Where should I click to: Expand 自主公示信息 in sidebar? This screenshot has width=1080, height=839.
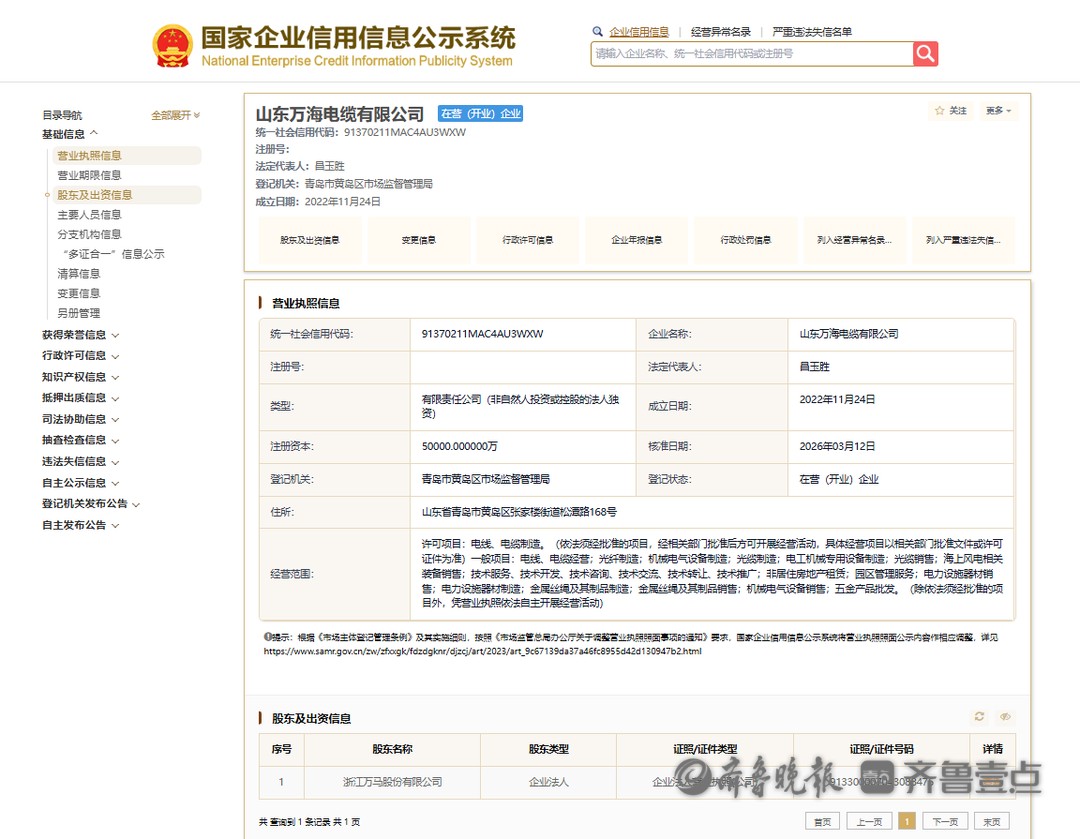(x=81, y=483)
